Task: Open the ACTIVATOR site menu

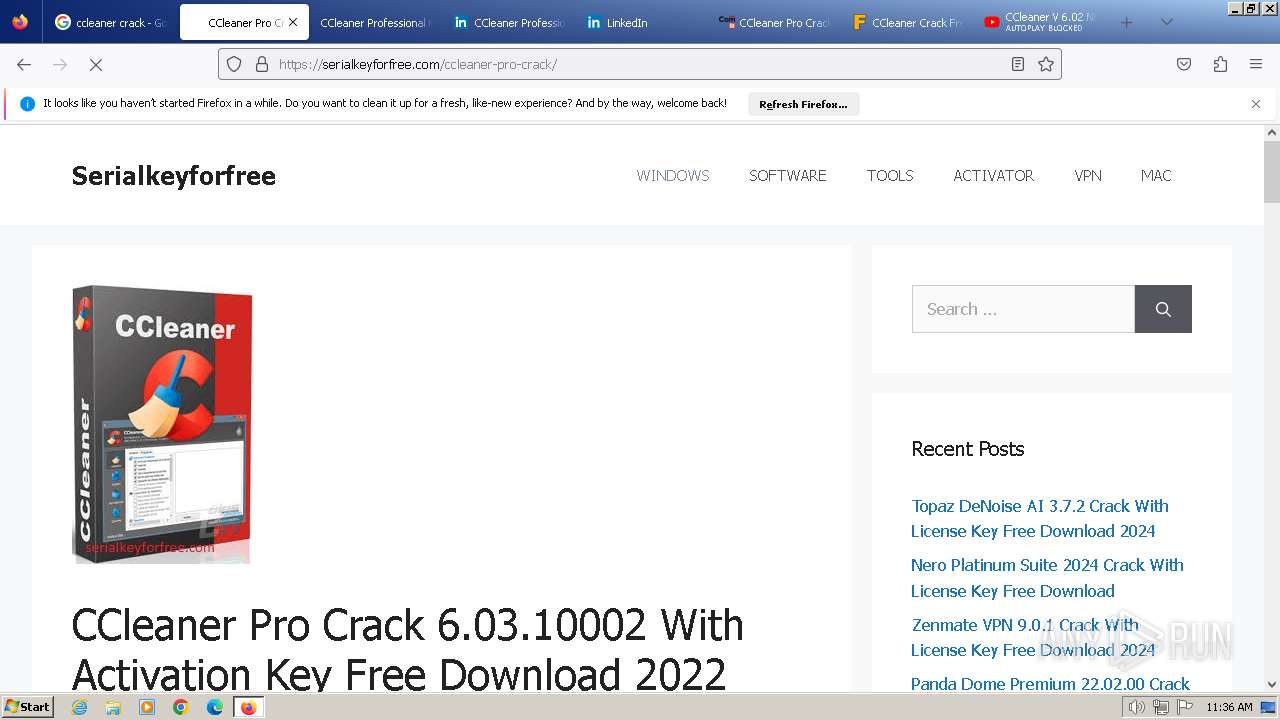Action: click(x=994, y=175)
